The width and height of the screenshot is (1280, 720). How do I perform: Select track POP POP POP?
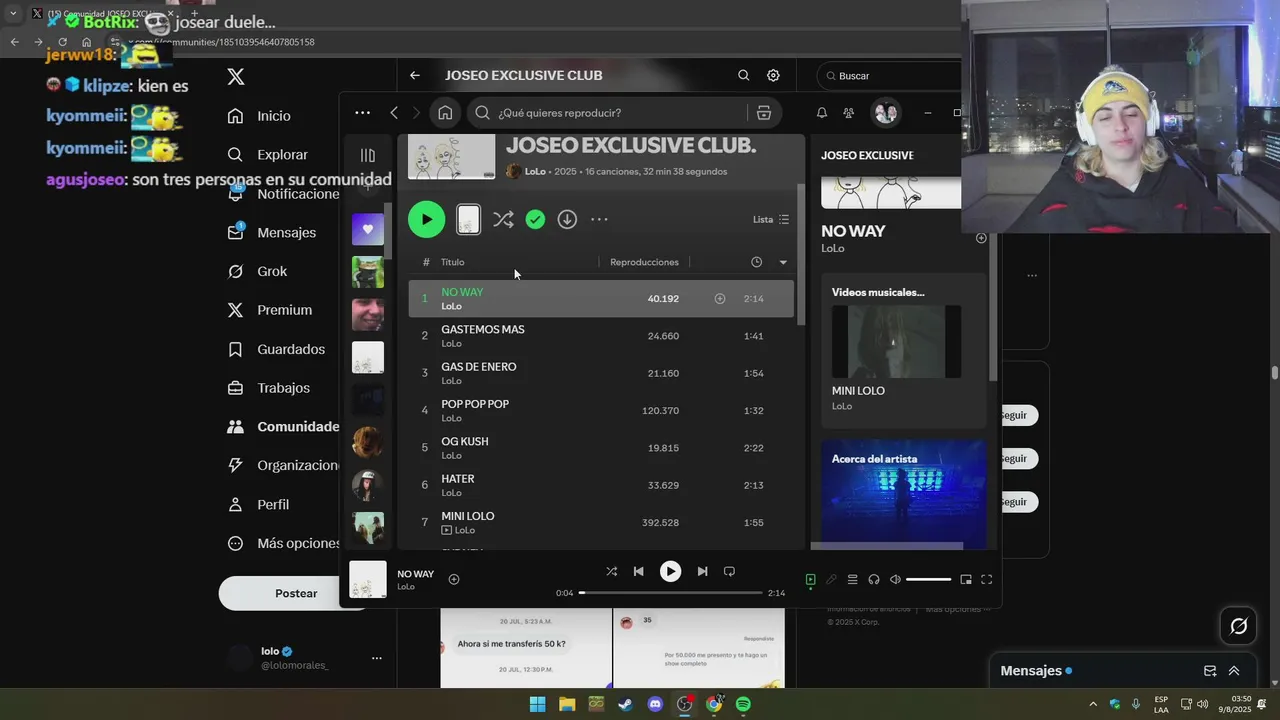[601, 410]
